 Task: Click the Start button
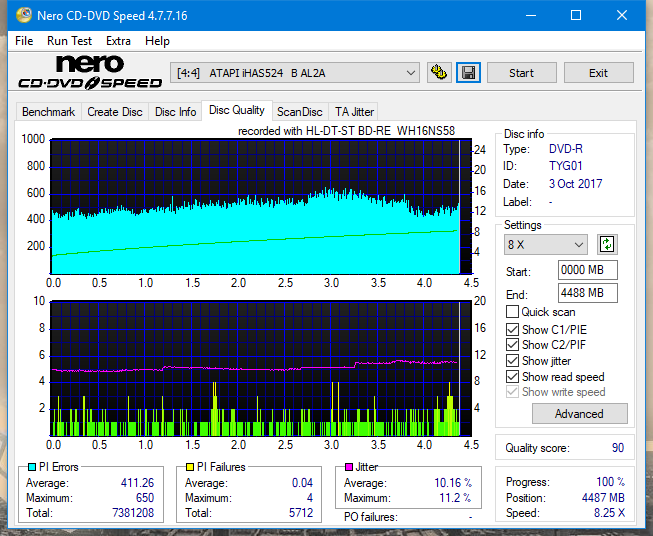[x=521, y=73]
